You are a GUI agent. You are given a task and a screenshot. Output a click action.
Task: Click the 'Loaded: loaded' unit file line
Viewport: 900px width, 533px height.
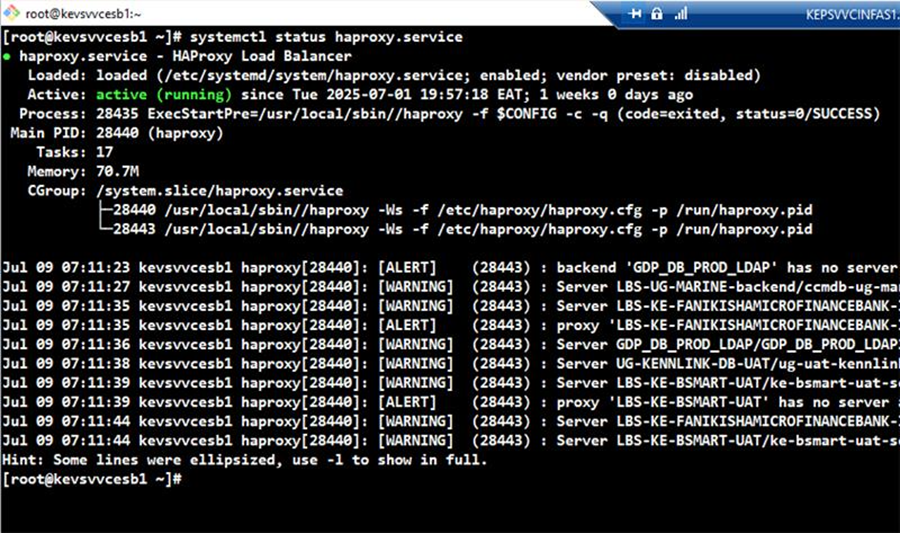click(394, 75)
